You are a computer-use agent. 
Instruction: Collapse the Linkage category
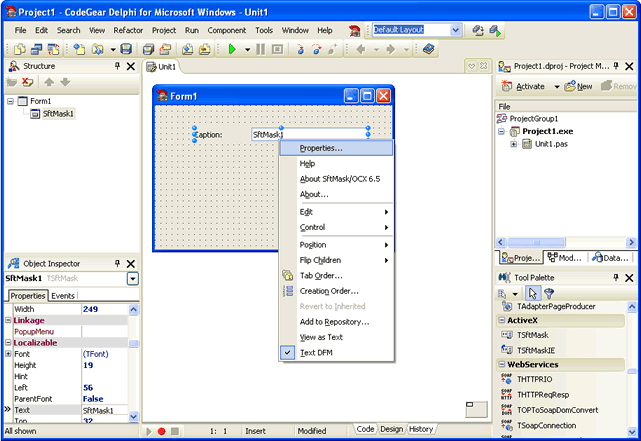click(8, 320)
